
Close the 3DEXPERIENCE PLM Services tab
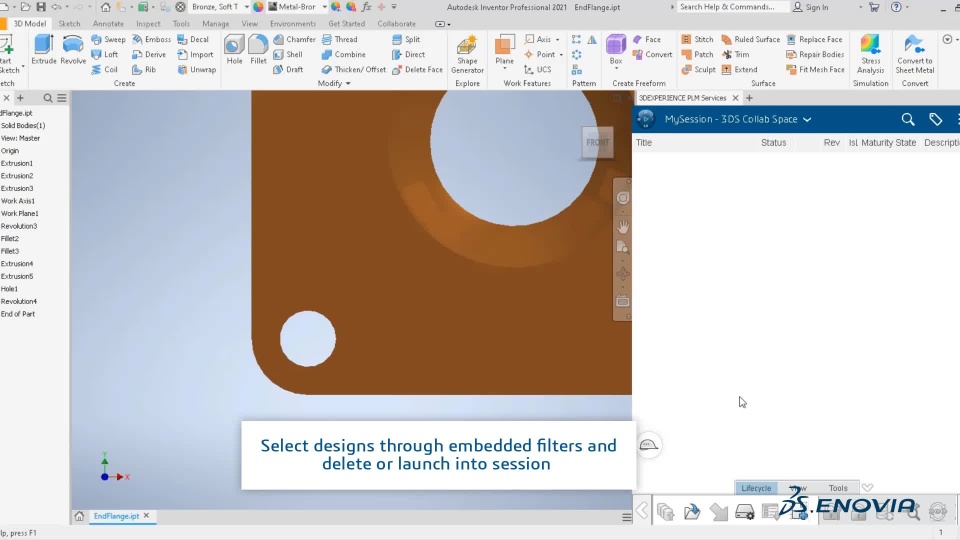click(x=735, y=98)
